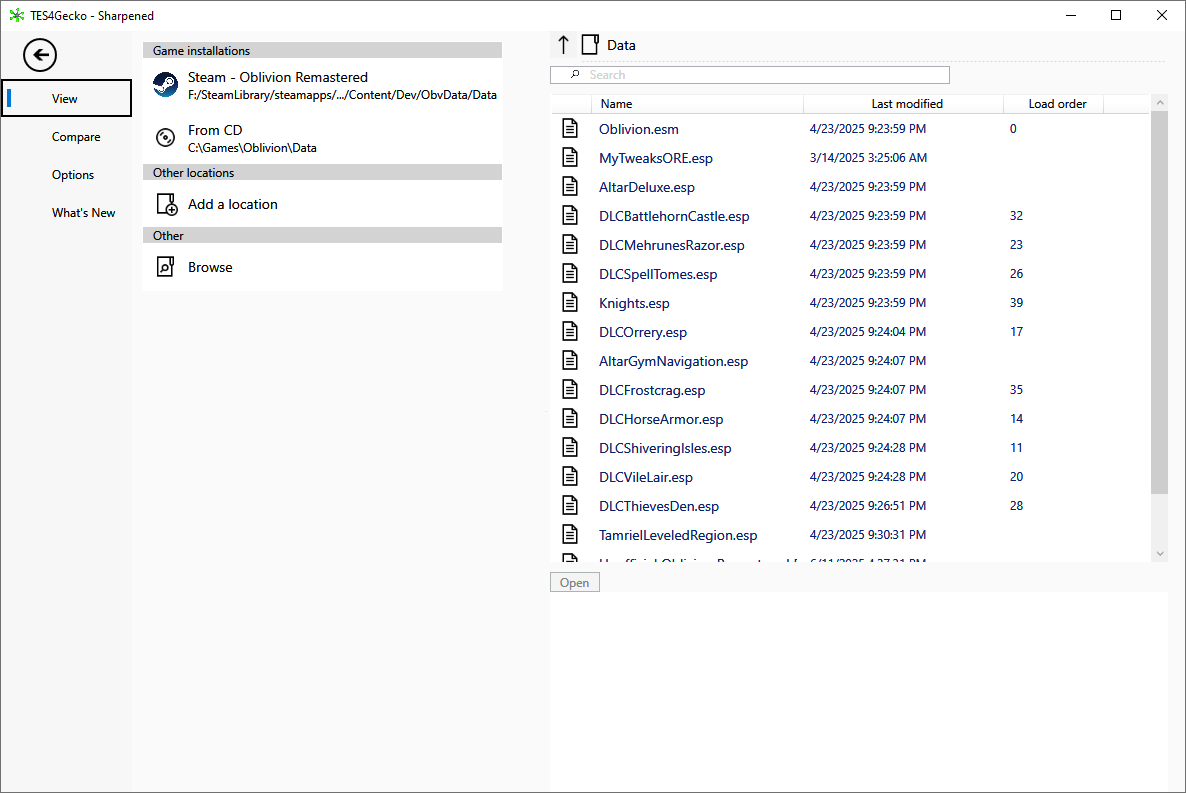Sort files by the Name column header

697,104
